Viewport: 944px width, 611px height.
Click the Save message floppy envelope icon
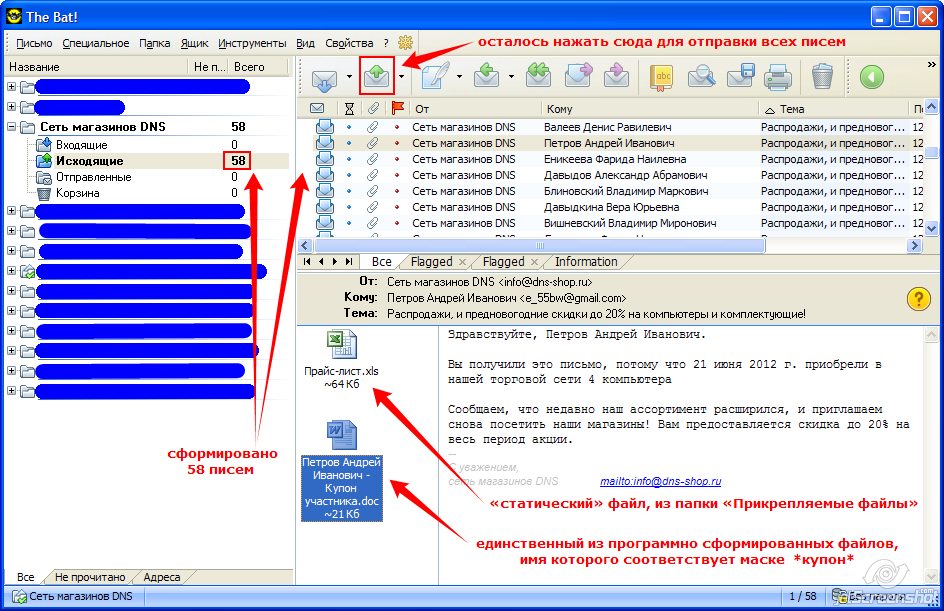(740, 76)
